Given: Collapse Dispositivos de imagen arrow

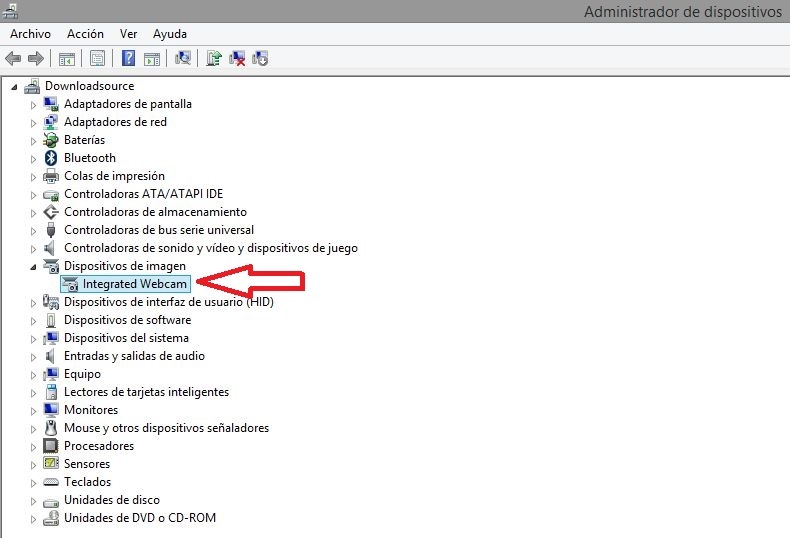Looking at the screenshot, I should pyautogui.click(x=33, y=267).
